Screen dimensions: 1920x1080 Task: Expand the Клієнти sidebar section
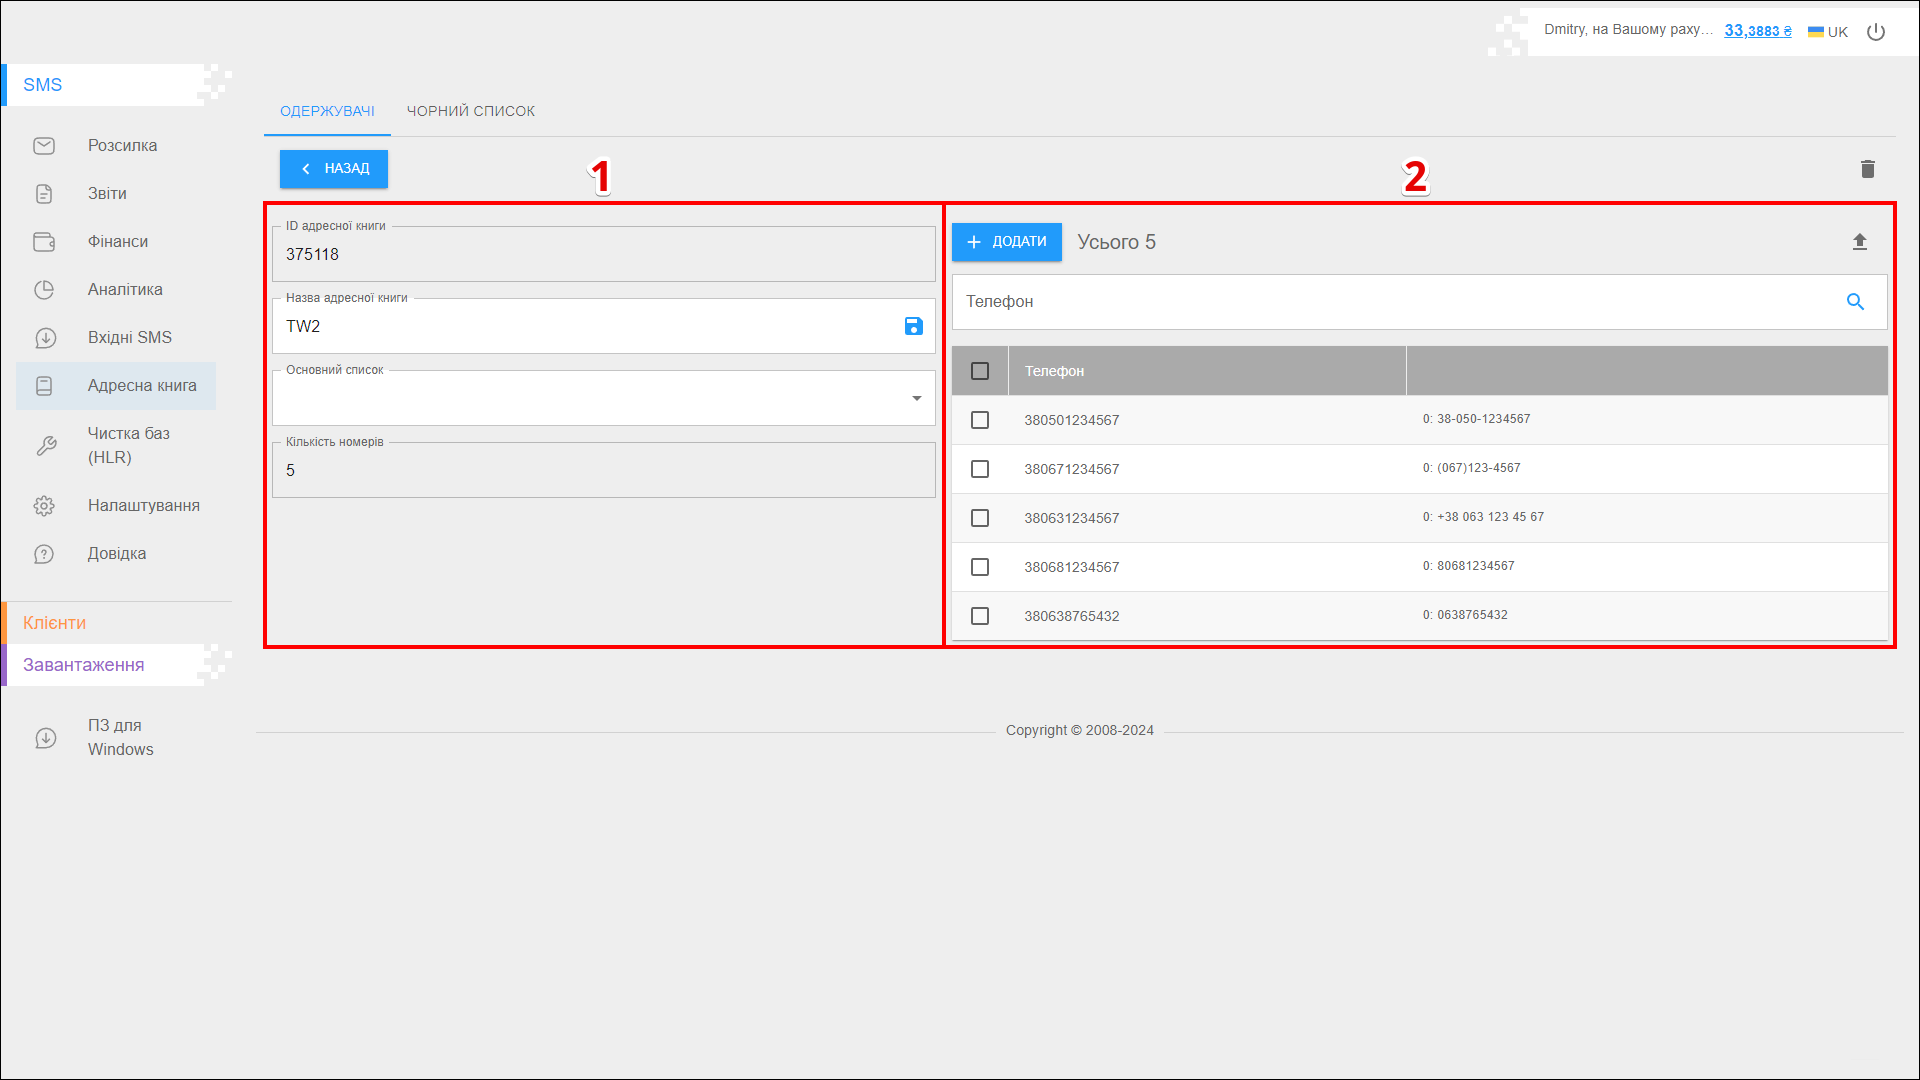[x=55, y=623]
